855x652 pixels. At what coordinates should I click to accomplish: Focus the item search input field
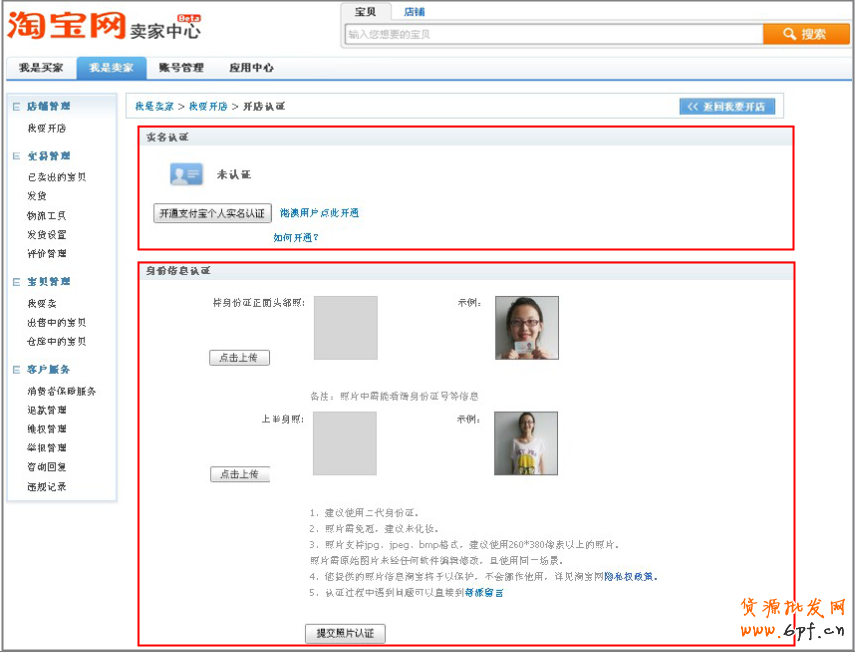553,34
